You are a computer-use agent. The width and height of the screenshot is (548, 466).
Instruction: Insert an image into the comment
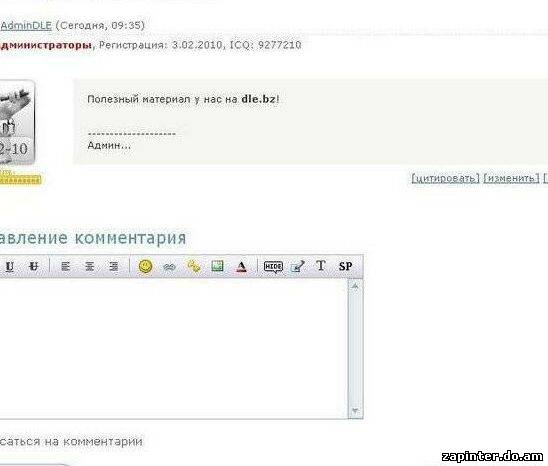(217, 266)
